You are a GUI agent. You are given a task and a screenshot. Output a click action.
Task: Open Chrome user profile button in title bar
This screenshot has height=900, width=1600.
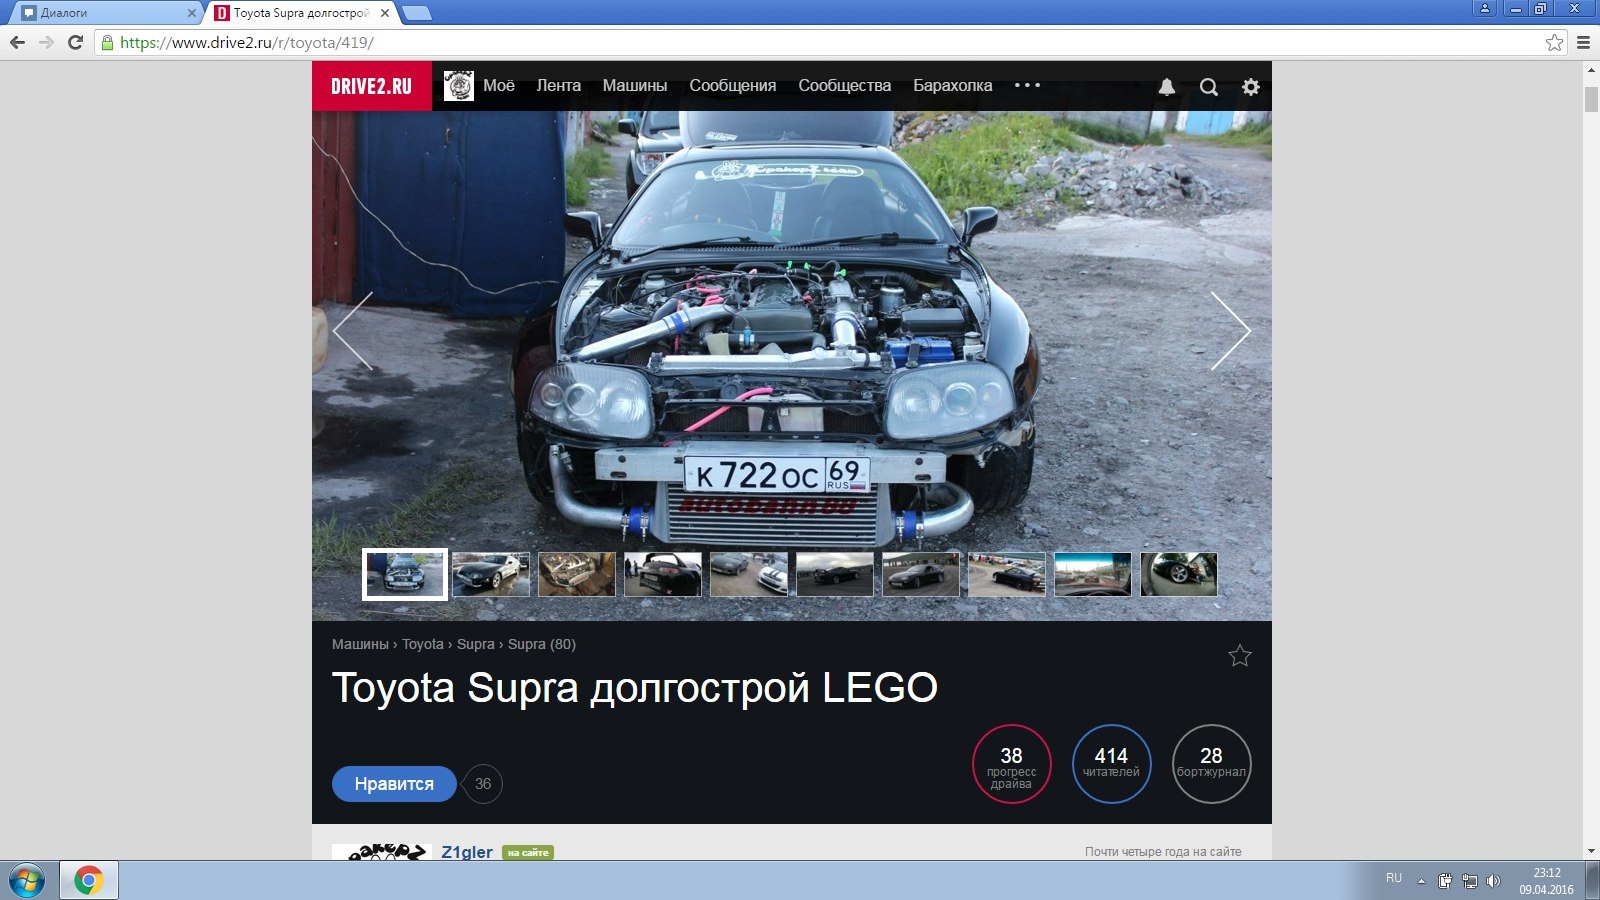click(x=1485, y=8)
